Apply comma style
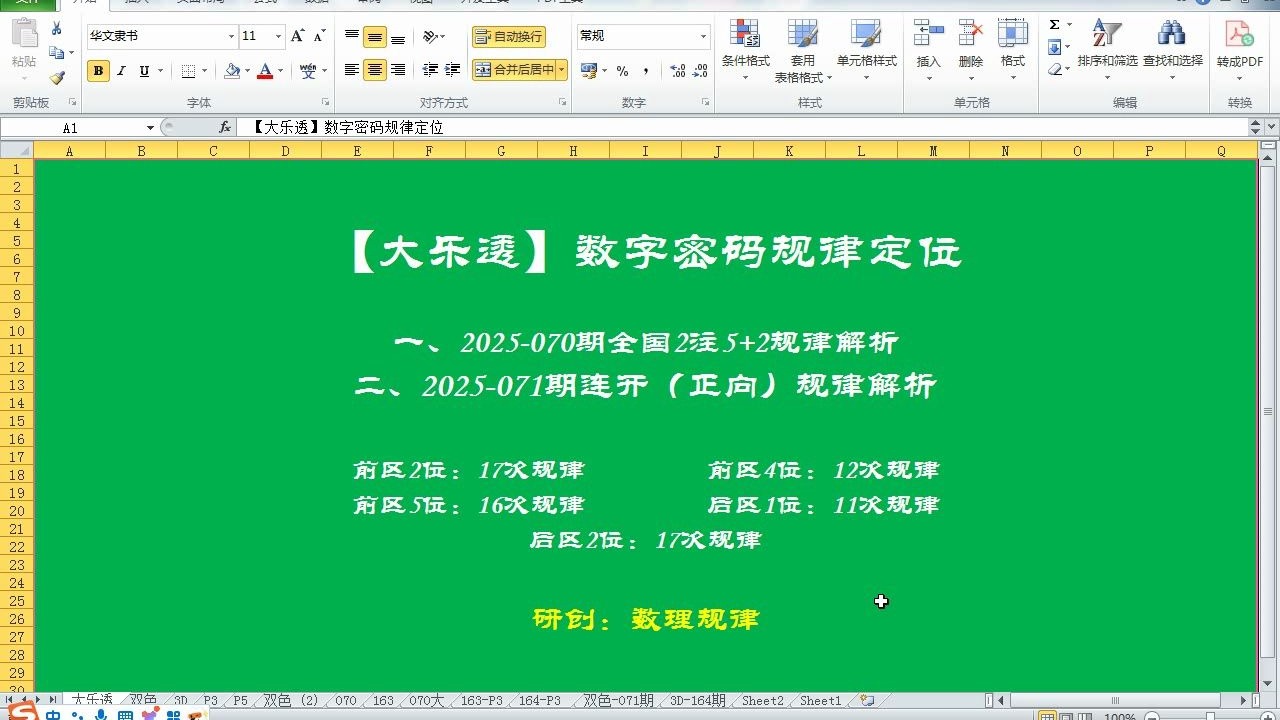This screenshot has width=1280, height=720. coord(646,71)
